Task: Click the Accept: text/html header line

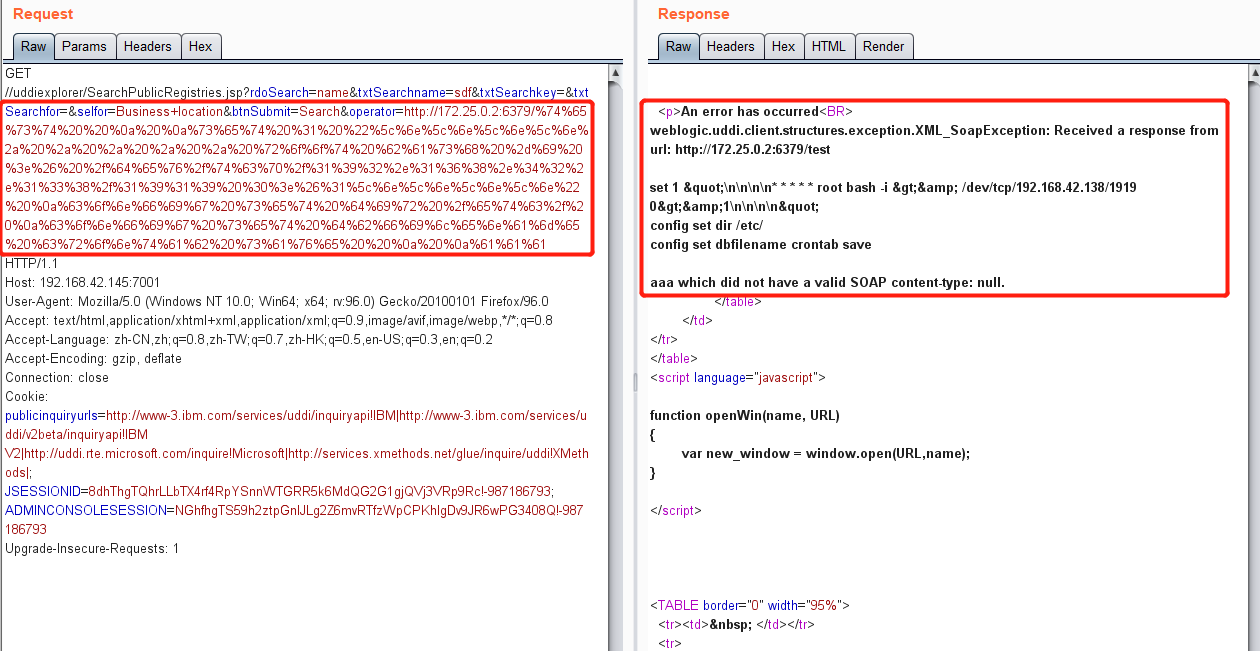Action: pyautogui.click(x=279, y=321)
